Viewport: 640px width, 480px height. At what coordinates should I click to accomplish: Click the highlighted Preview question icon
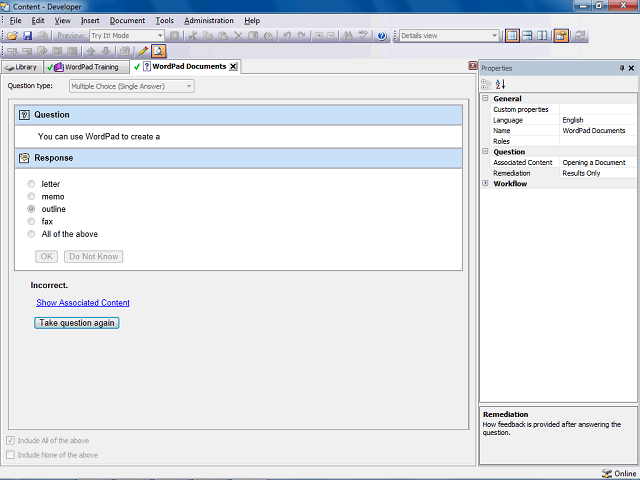tap(158, 51)
